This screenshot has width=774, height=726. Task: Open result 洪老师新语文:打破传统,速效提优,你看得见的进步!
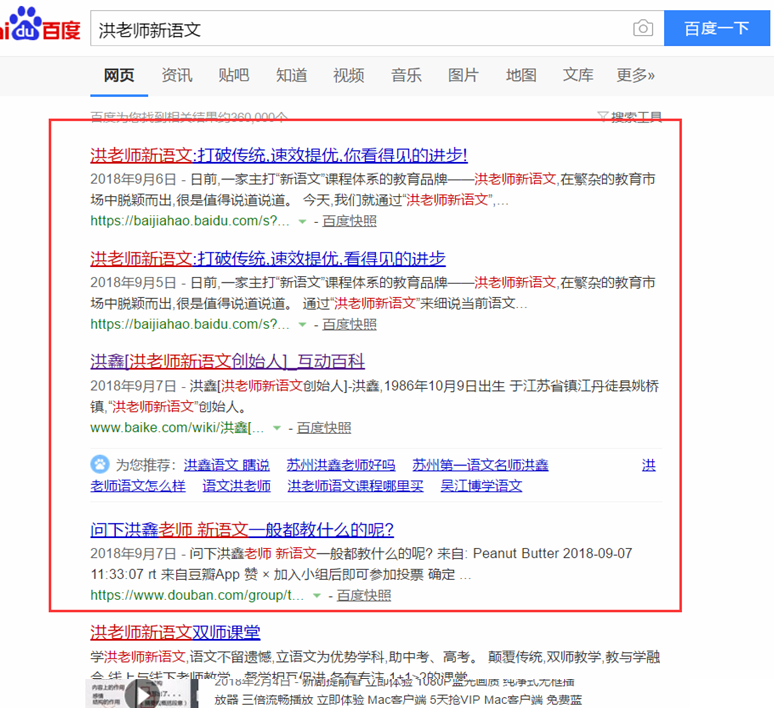pos(279,155)
